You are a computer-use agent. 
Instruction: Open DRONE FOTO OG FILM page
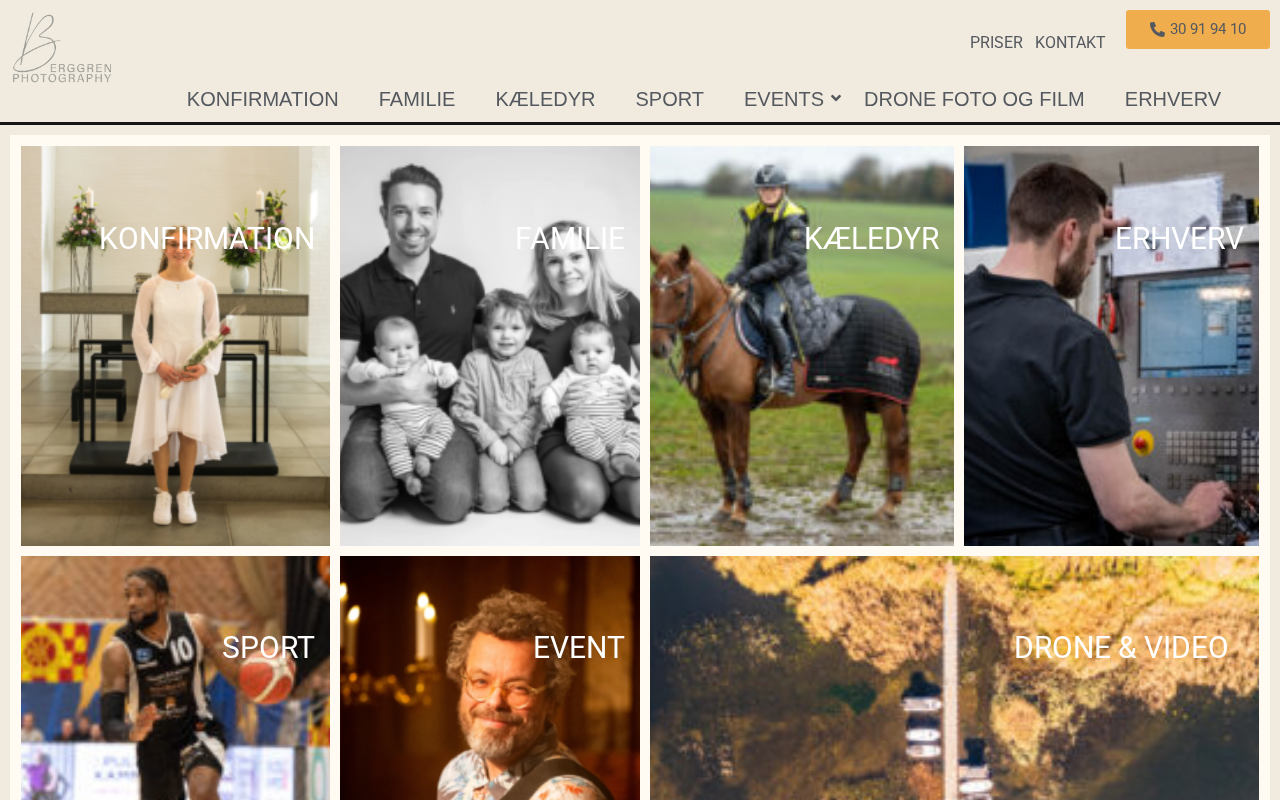[x=974, y=99]
